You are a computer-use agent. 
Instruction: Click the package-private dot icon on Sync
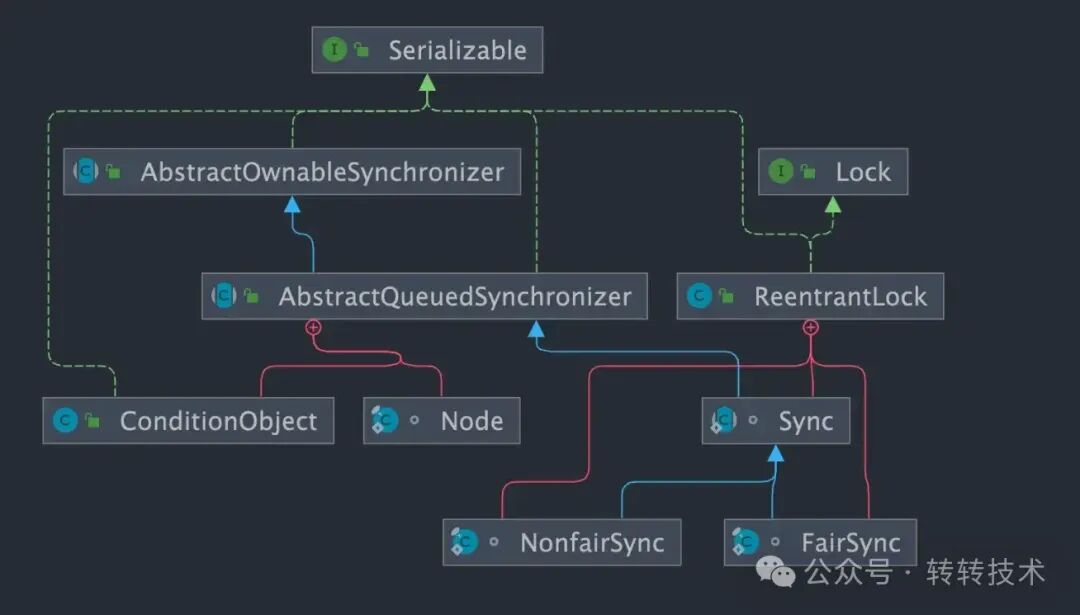click(x=753, y=420)
